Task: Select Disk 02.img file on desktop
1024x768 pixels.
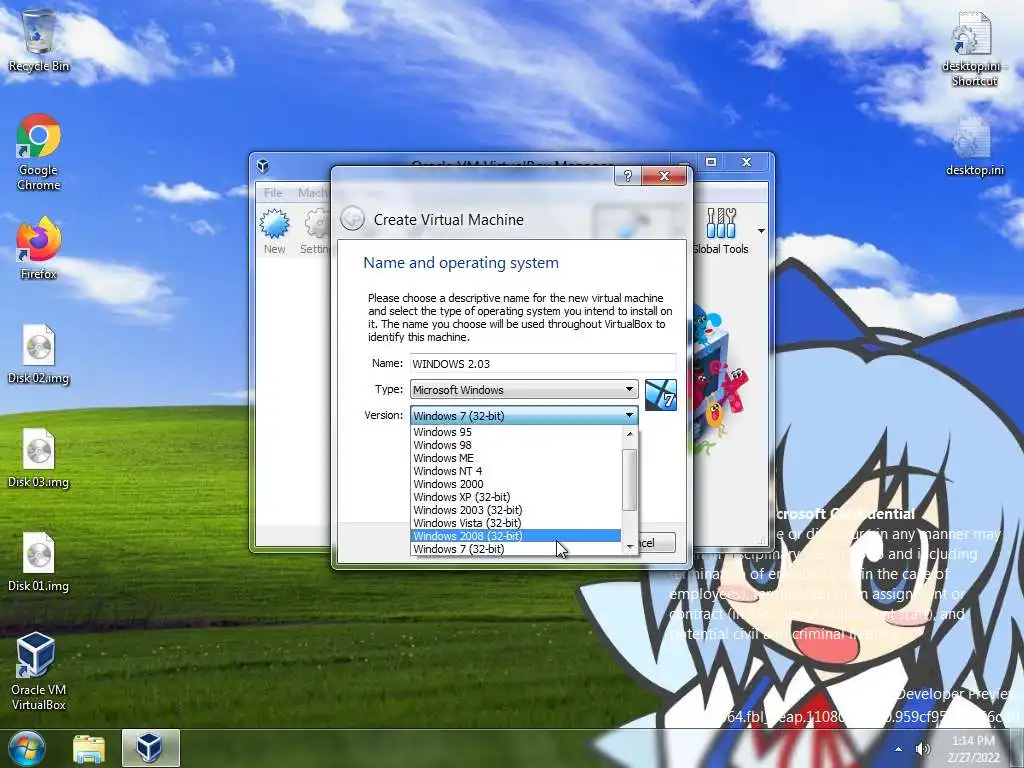Action: pyautogui.click(x=39, y=354)
